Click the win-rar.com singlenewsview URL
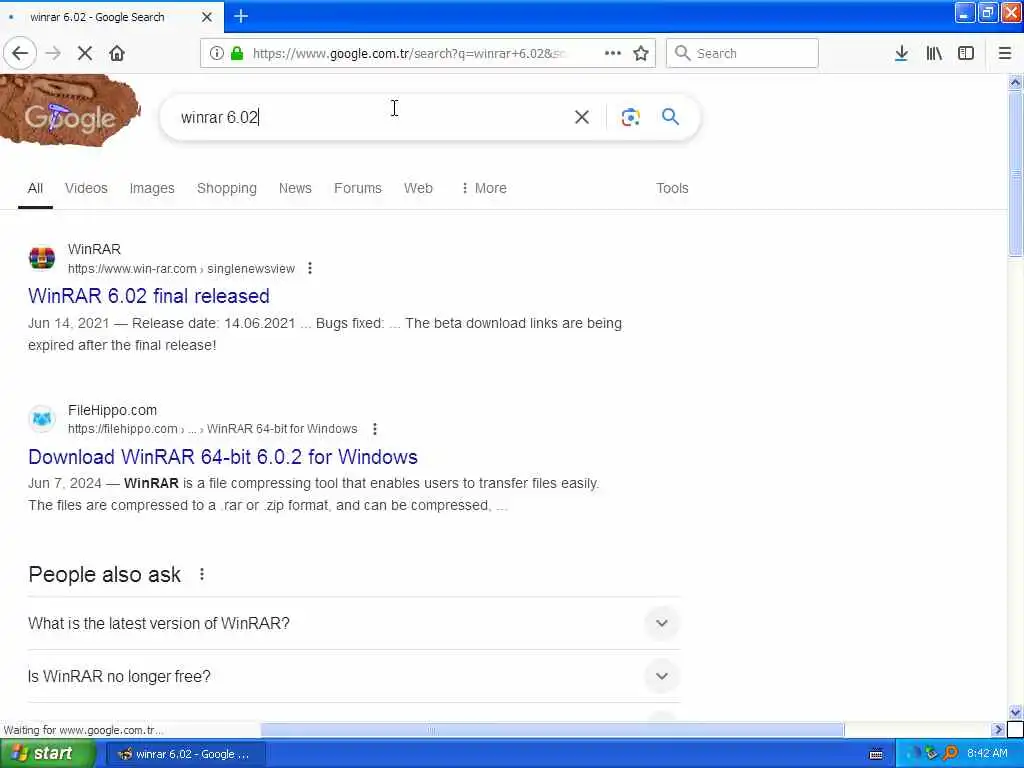 tap(182, 268)
